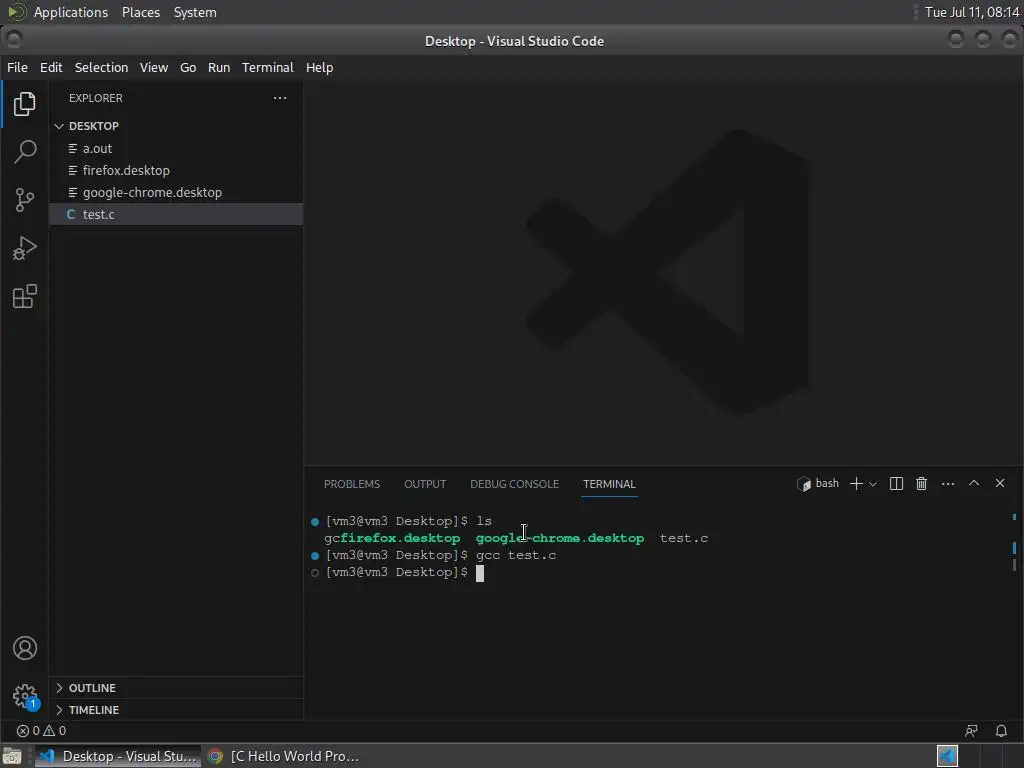Open the Edit menu
This screenshot has height=768, width=1024.
51,67
